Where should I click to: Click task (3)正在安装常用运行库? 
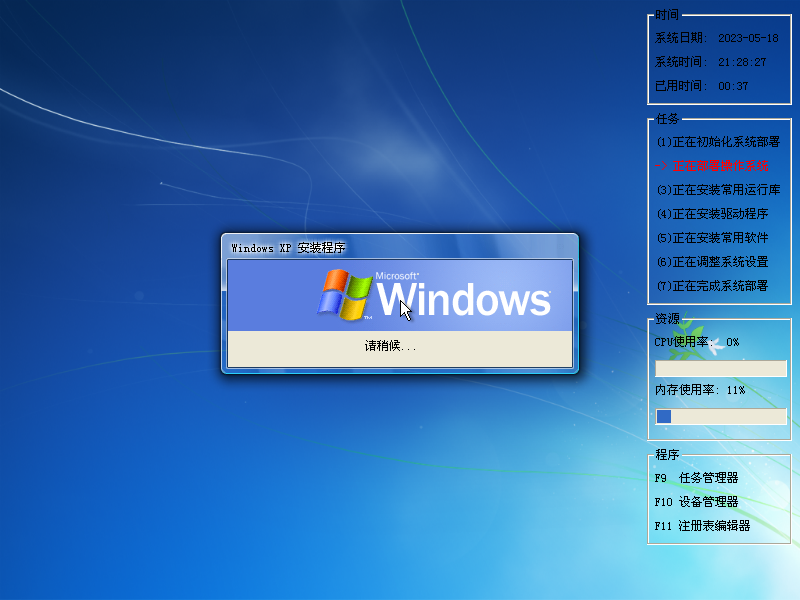pyautogui.click(x=718, y=190)
